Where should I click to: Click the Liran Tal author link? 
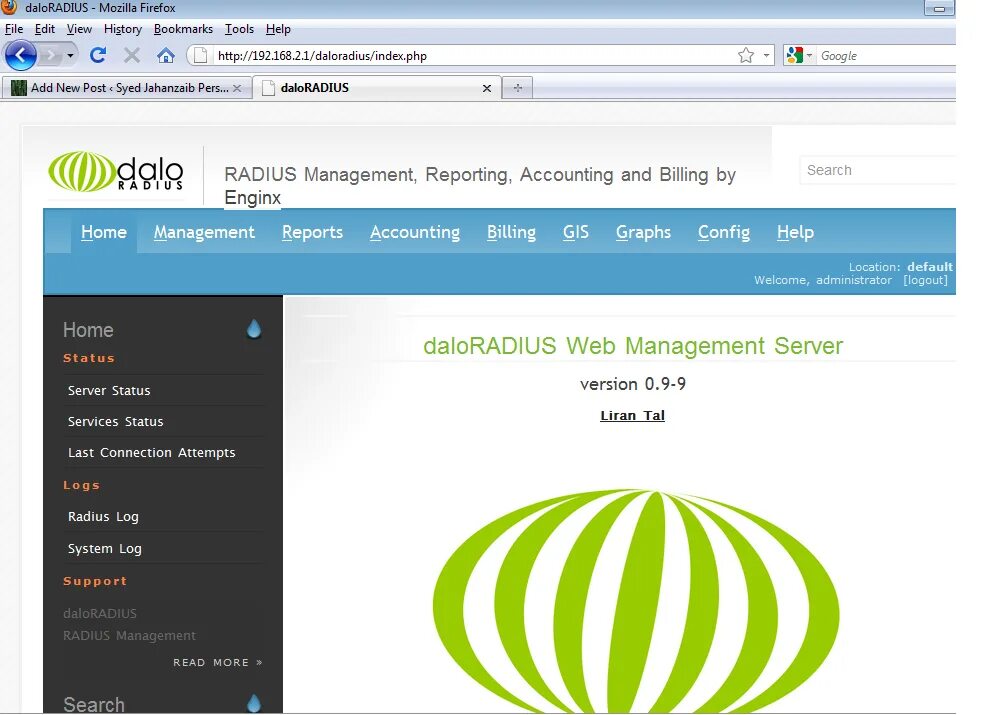[x=632, y=415]
